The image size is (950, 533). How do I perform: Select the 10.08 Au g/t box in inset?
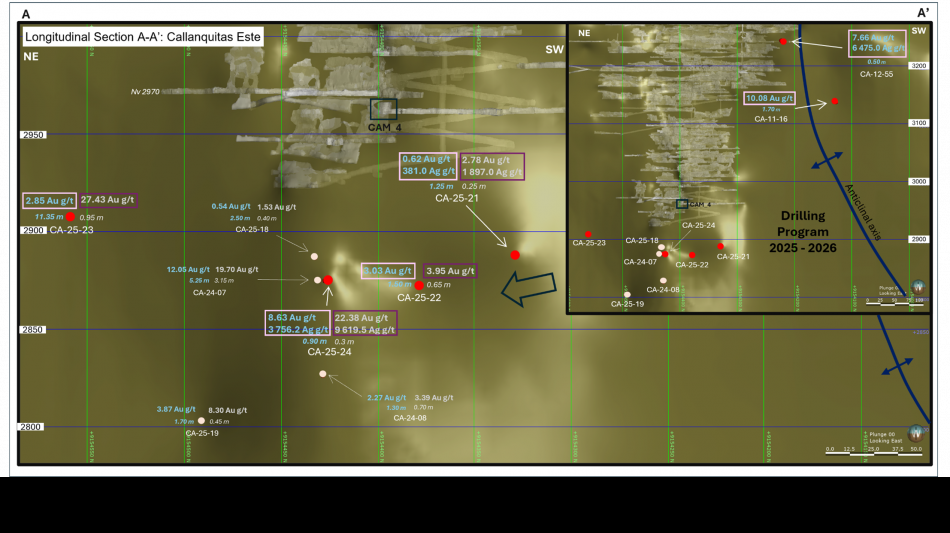(x=769, y=99)
